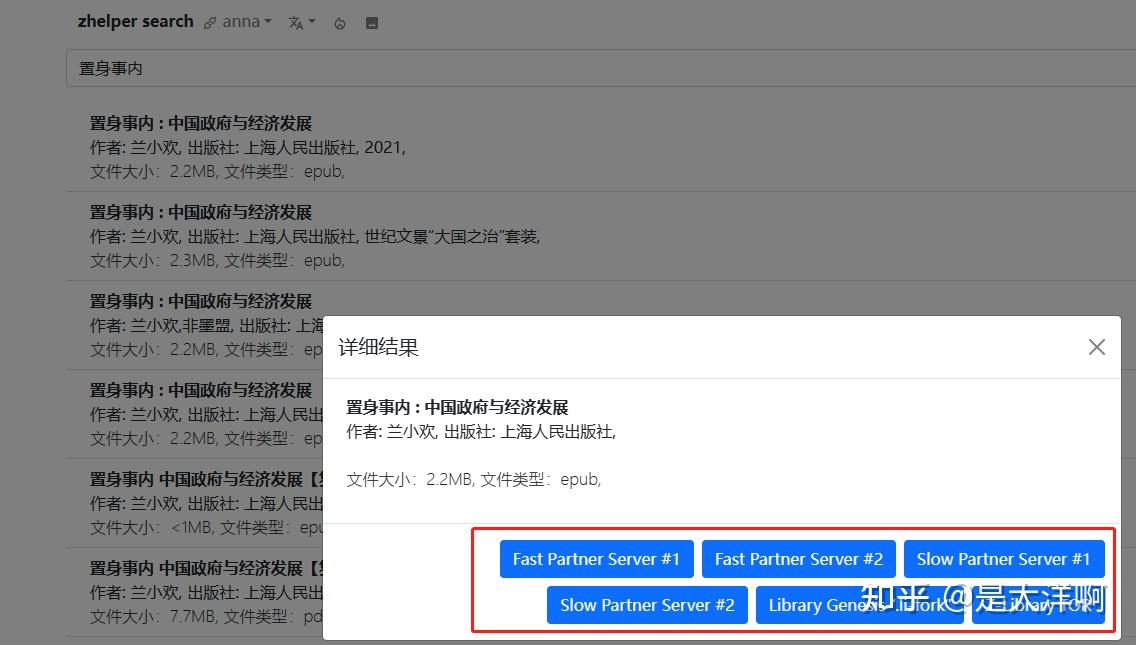Click the flame icon in the top bar
The image size is (1136, 645).
click(x=339, y=22)
